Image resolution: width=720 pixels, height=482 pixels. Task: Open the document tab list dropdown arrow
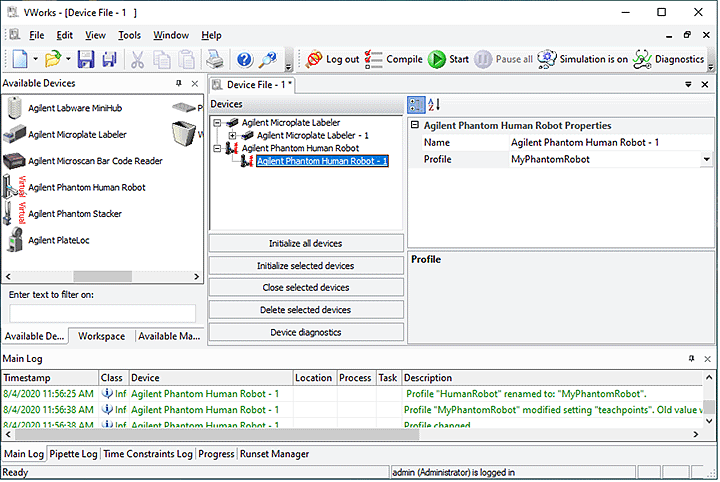pos(688,84)
